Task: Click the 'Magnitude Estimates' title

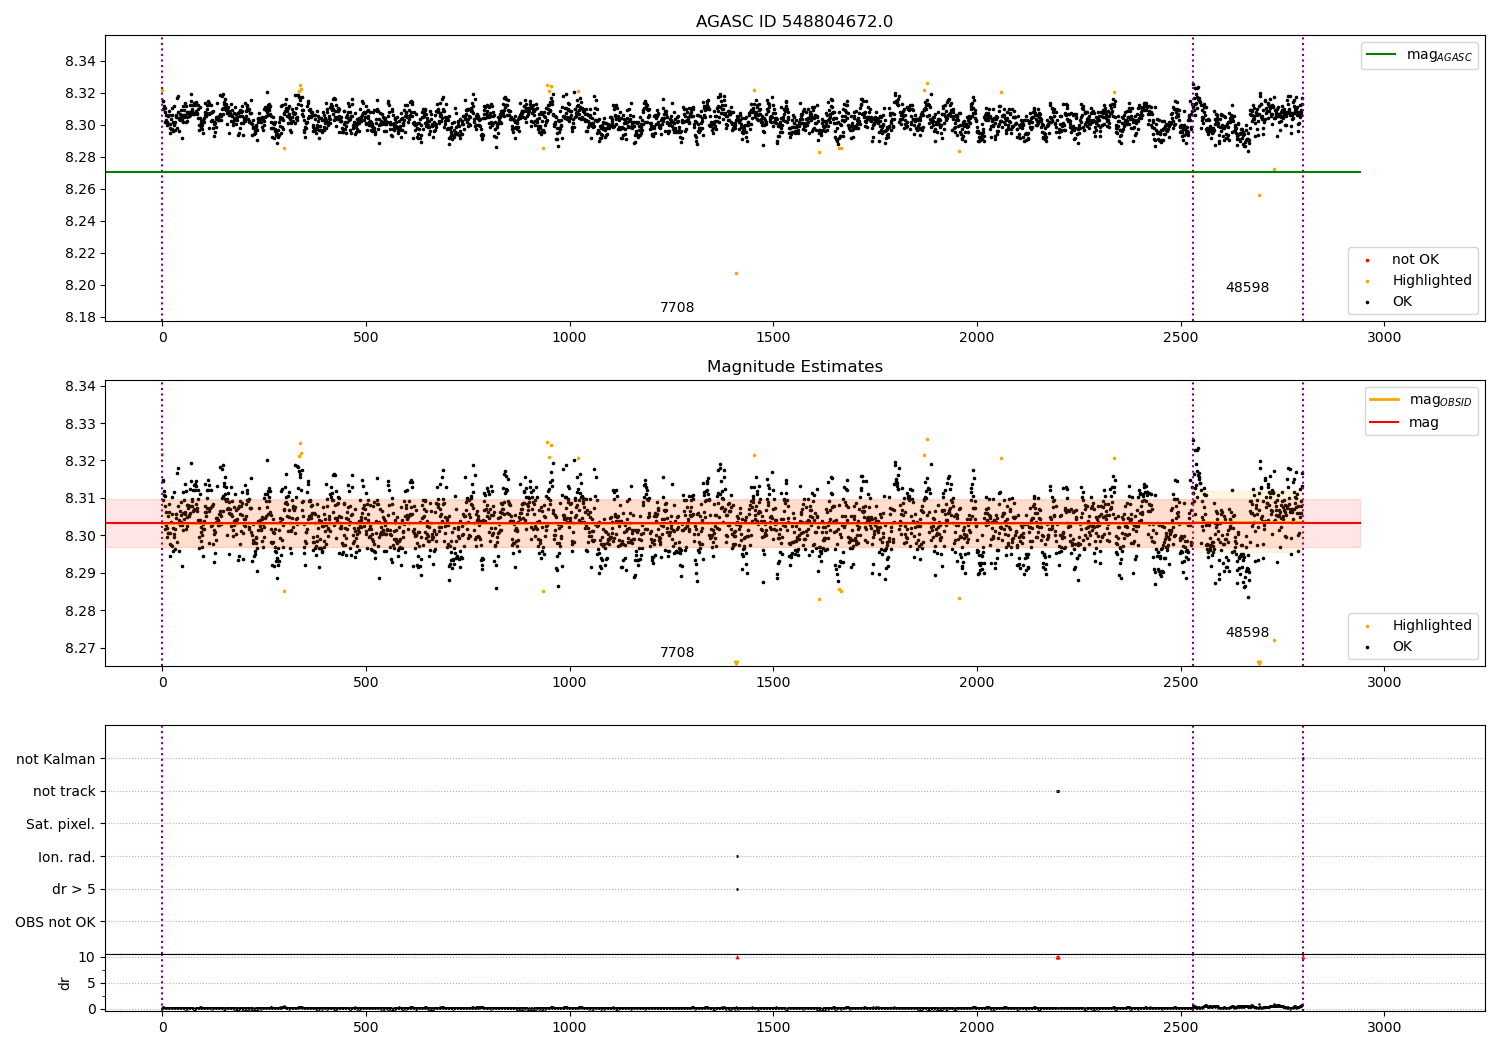Action: coord(794,367)
